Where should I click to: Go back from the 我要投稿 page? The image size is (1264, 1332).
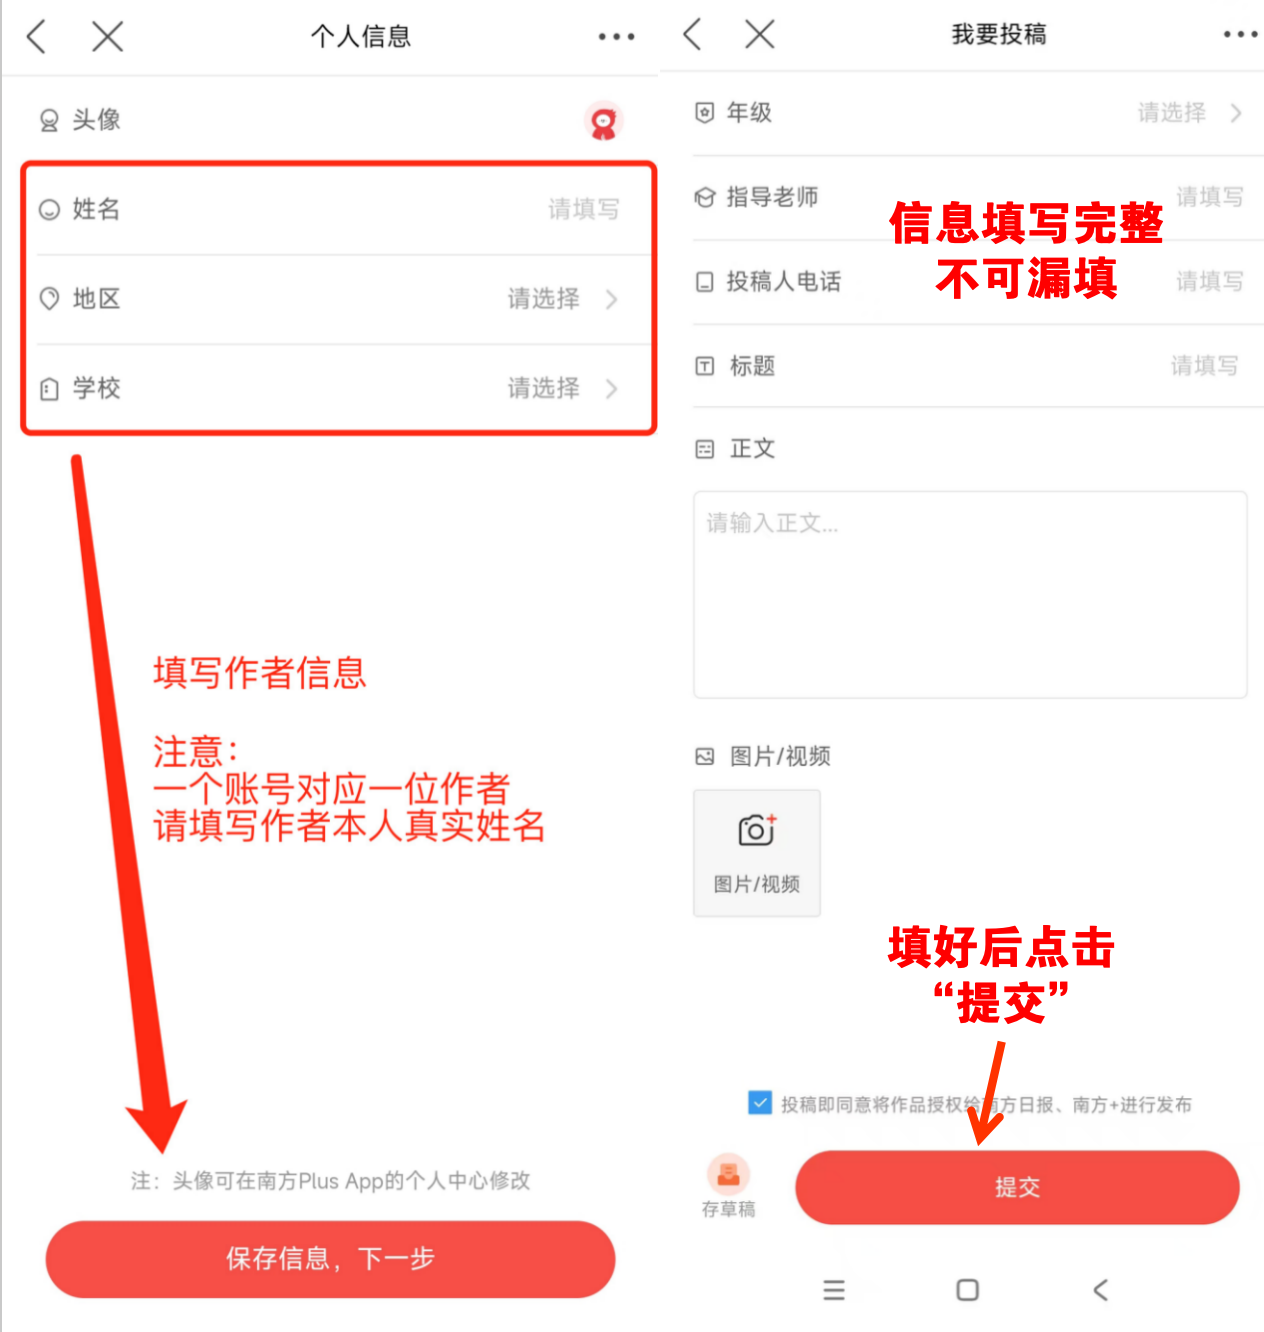click(692, 34)
